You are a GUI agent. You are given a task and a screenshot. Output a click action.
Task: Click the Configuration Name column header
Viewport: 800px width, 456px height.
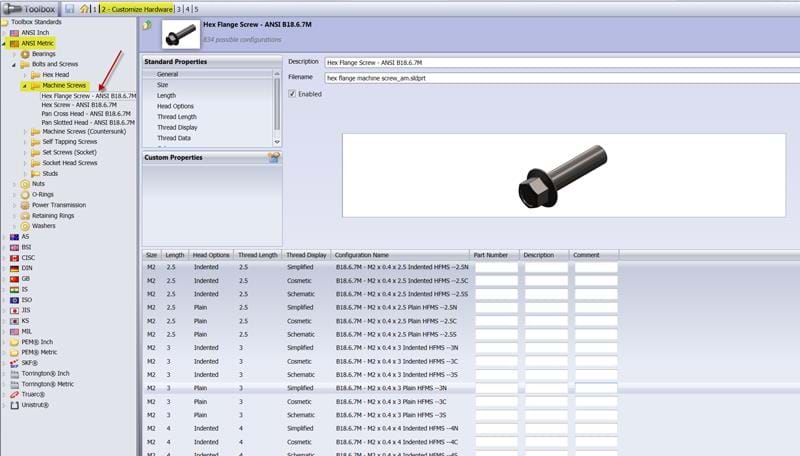[361, 255]
